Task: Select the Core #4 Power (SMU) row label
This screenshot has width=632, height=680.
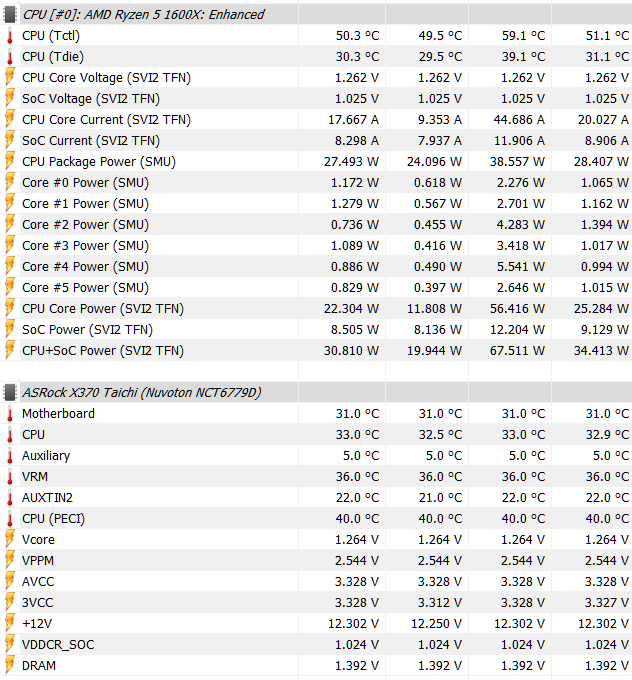Action: (x=85, y=267)
